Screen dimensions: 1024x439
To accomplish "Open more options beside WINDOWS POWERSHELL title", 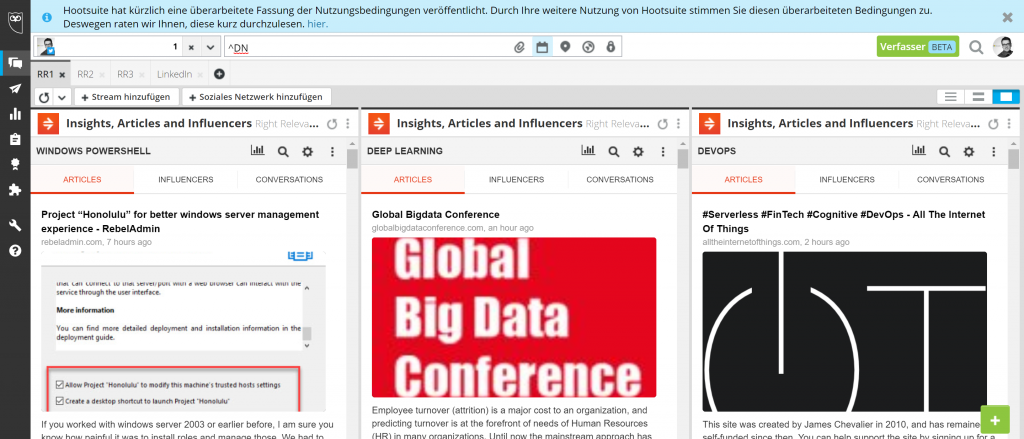I will (332, 152).
